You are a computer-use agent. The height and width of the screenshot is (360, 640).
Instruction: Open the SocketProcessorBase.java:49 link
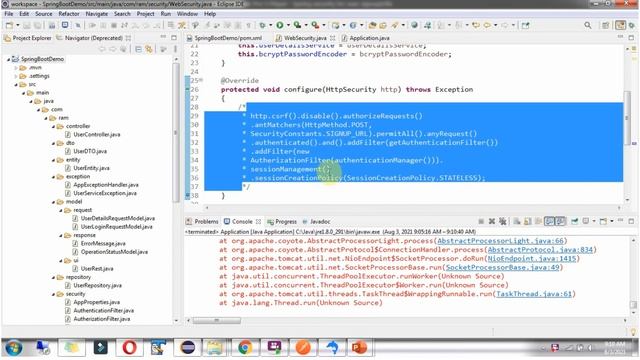502,267
